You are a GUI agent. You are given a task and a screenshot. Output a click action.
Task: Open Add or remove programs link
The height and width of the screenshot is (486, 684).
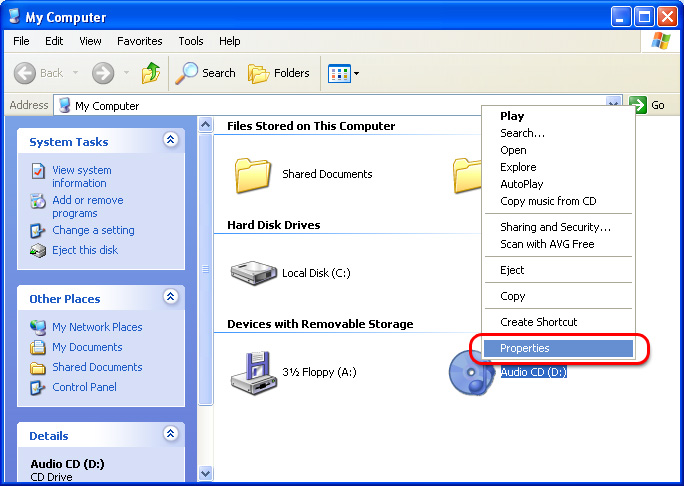88,207
